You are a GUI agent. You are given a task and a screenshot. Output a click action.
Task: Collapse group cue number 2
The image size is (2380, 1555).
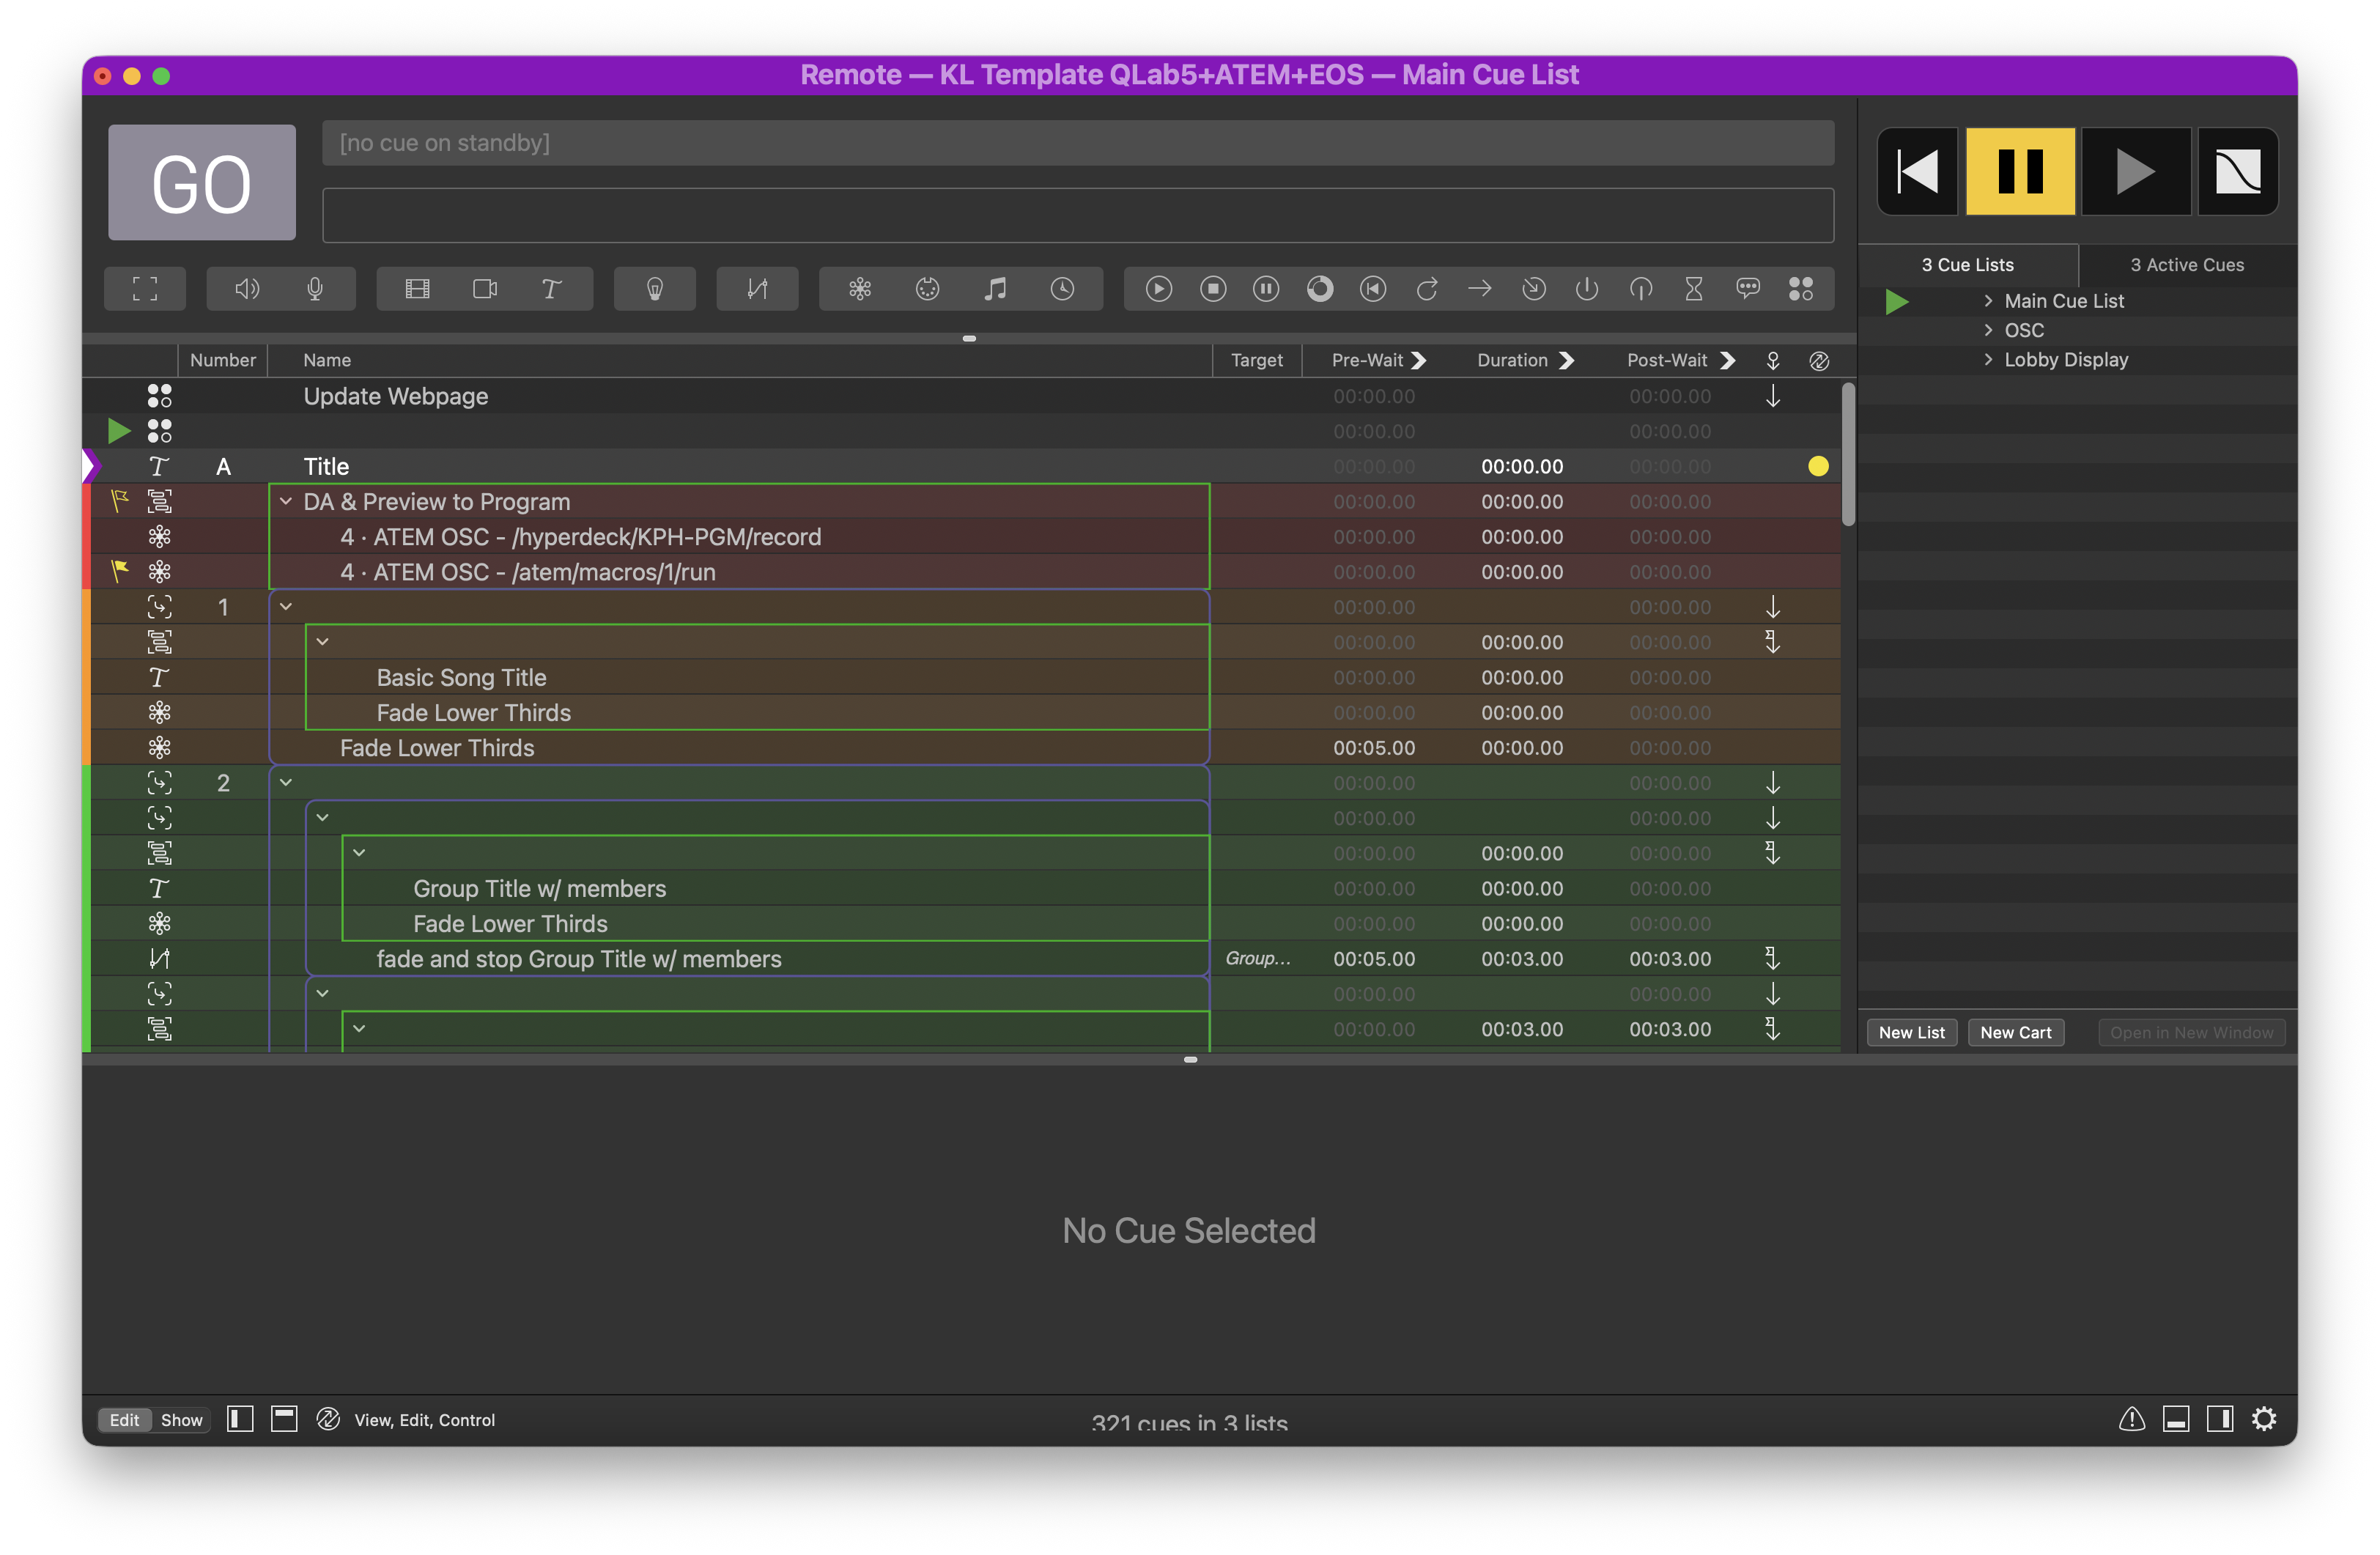tap(286, 783)
